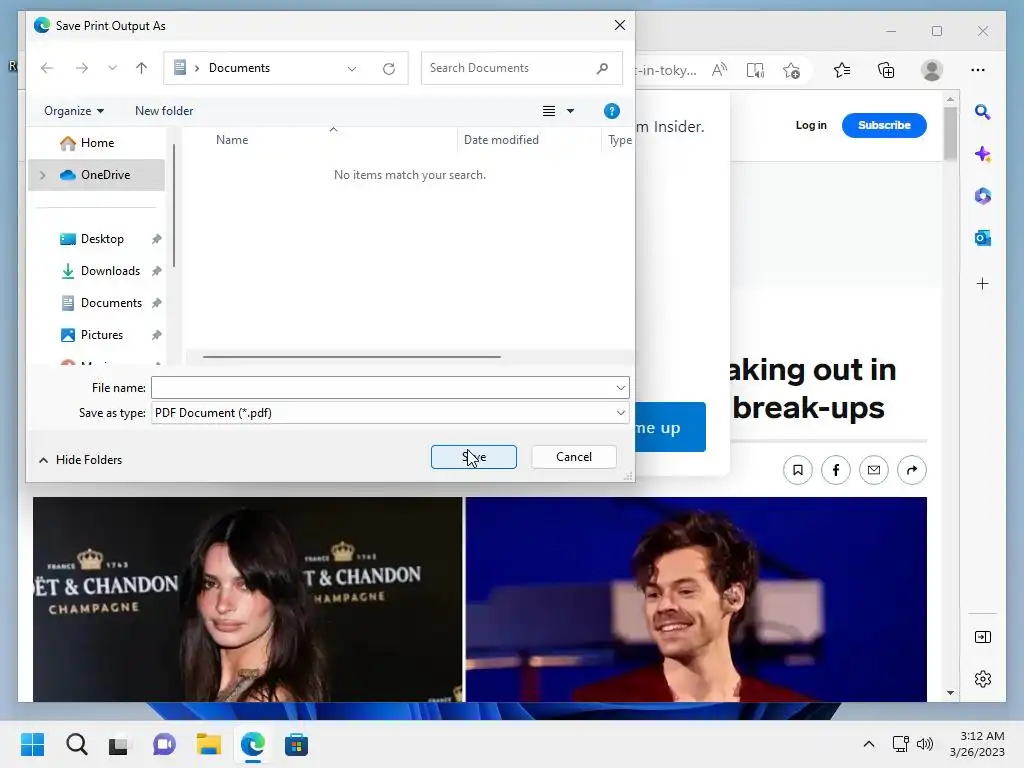Click the Back arrow in the save dialog
The image size is (1024, 768).
point(46,68)
